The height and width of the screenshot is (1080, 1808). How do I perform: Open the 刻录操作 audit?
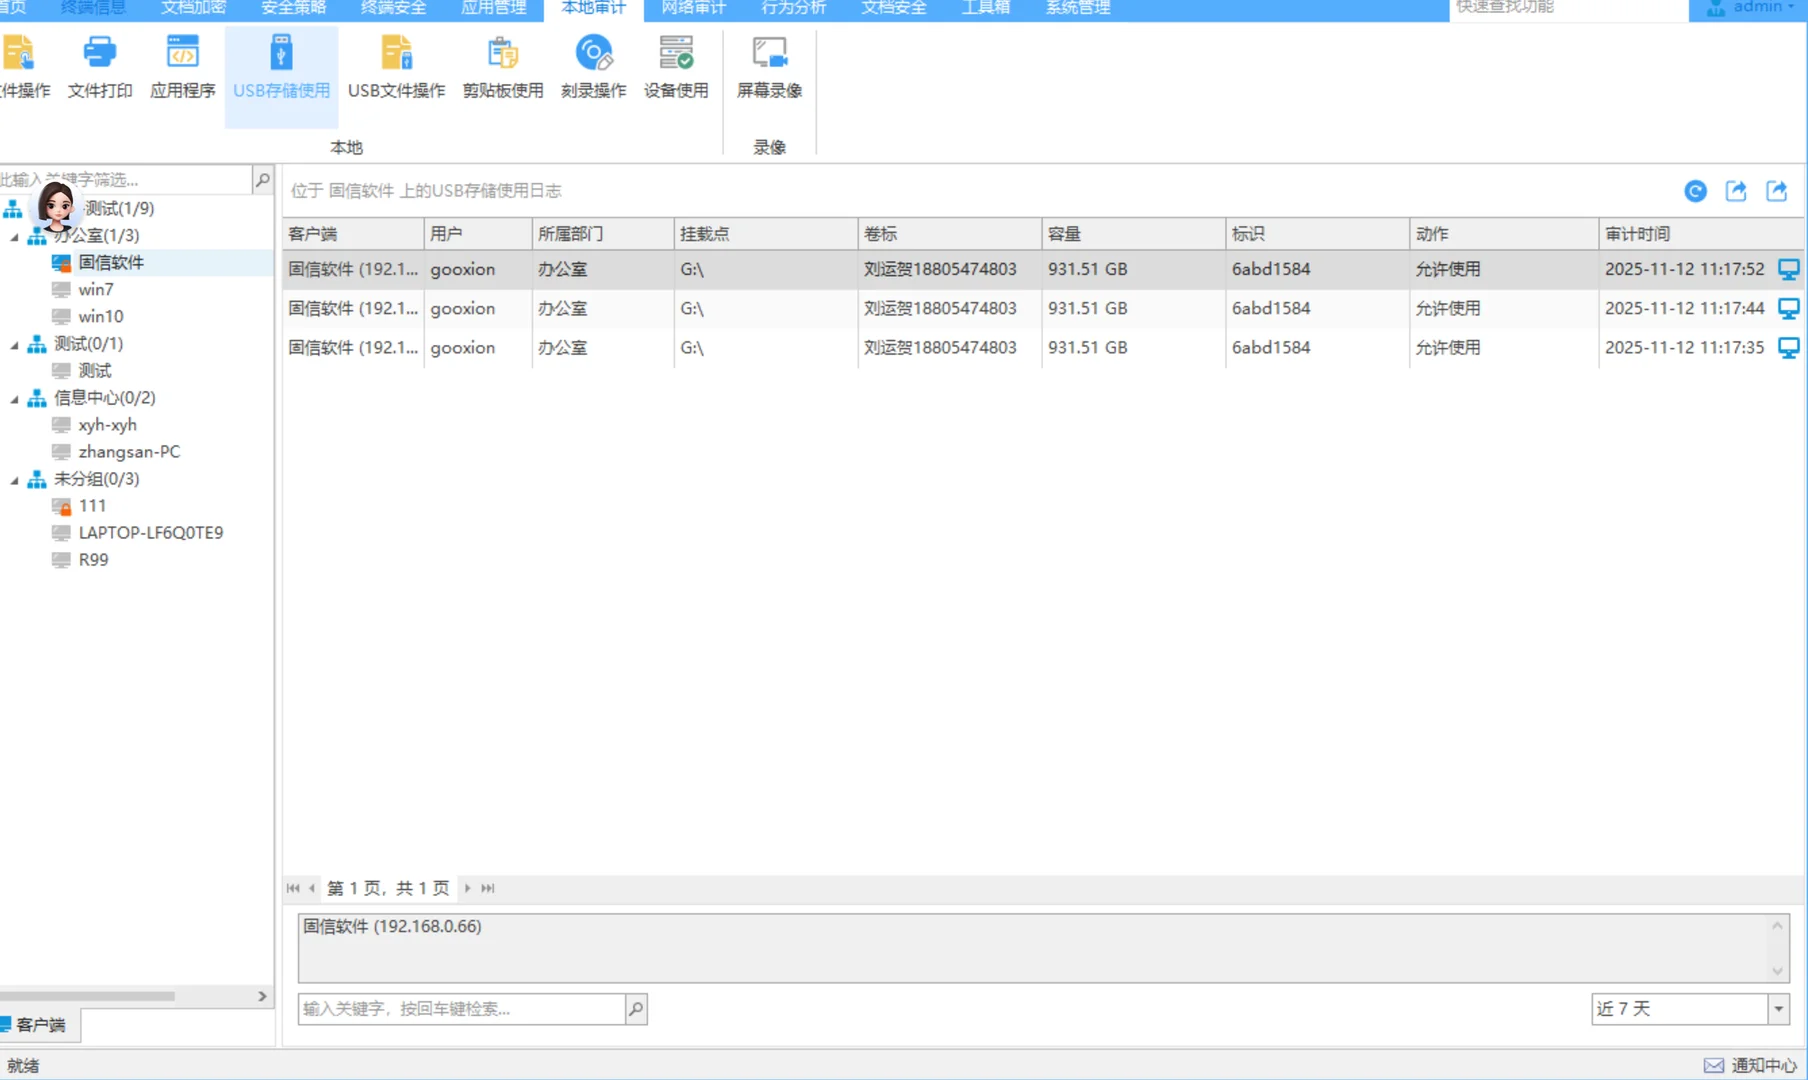(593, 68)
